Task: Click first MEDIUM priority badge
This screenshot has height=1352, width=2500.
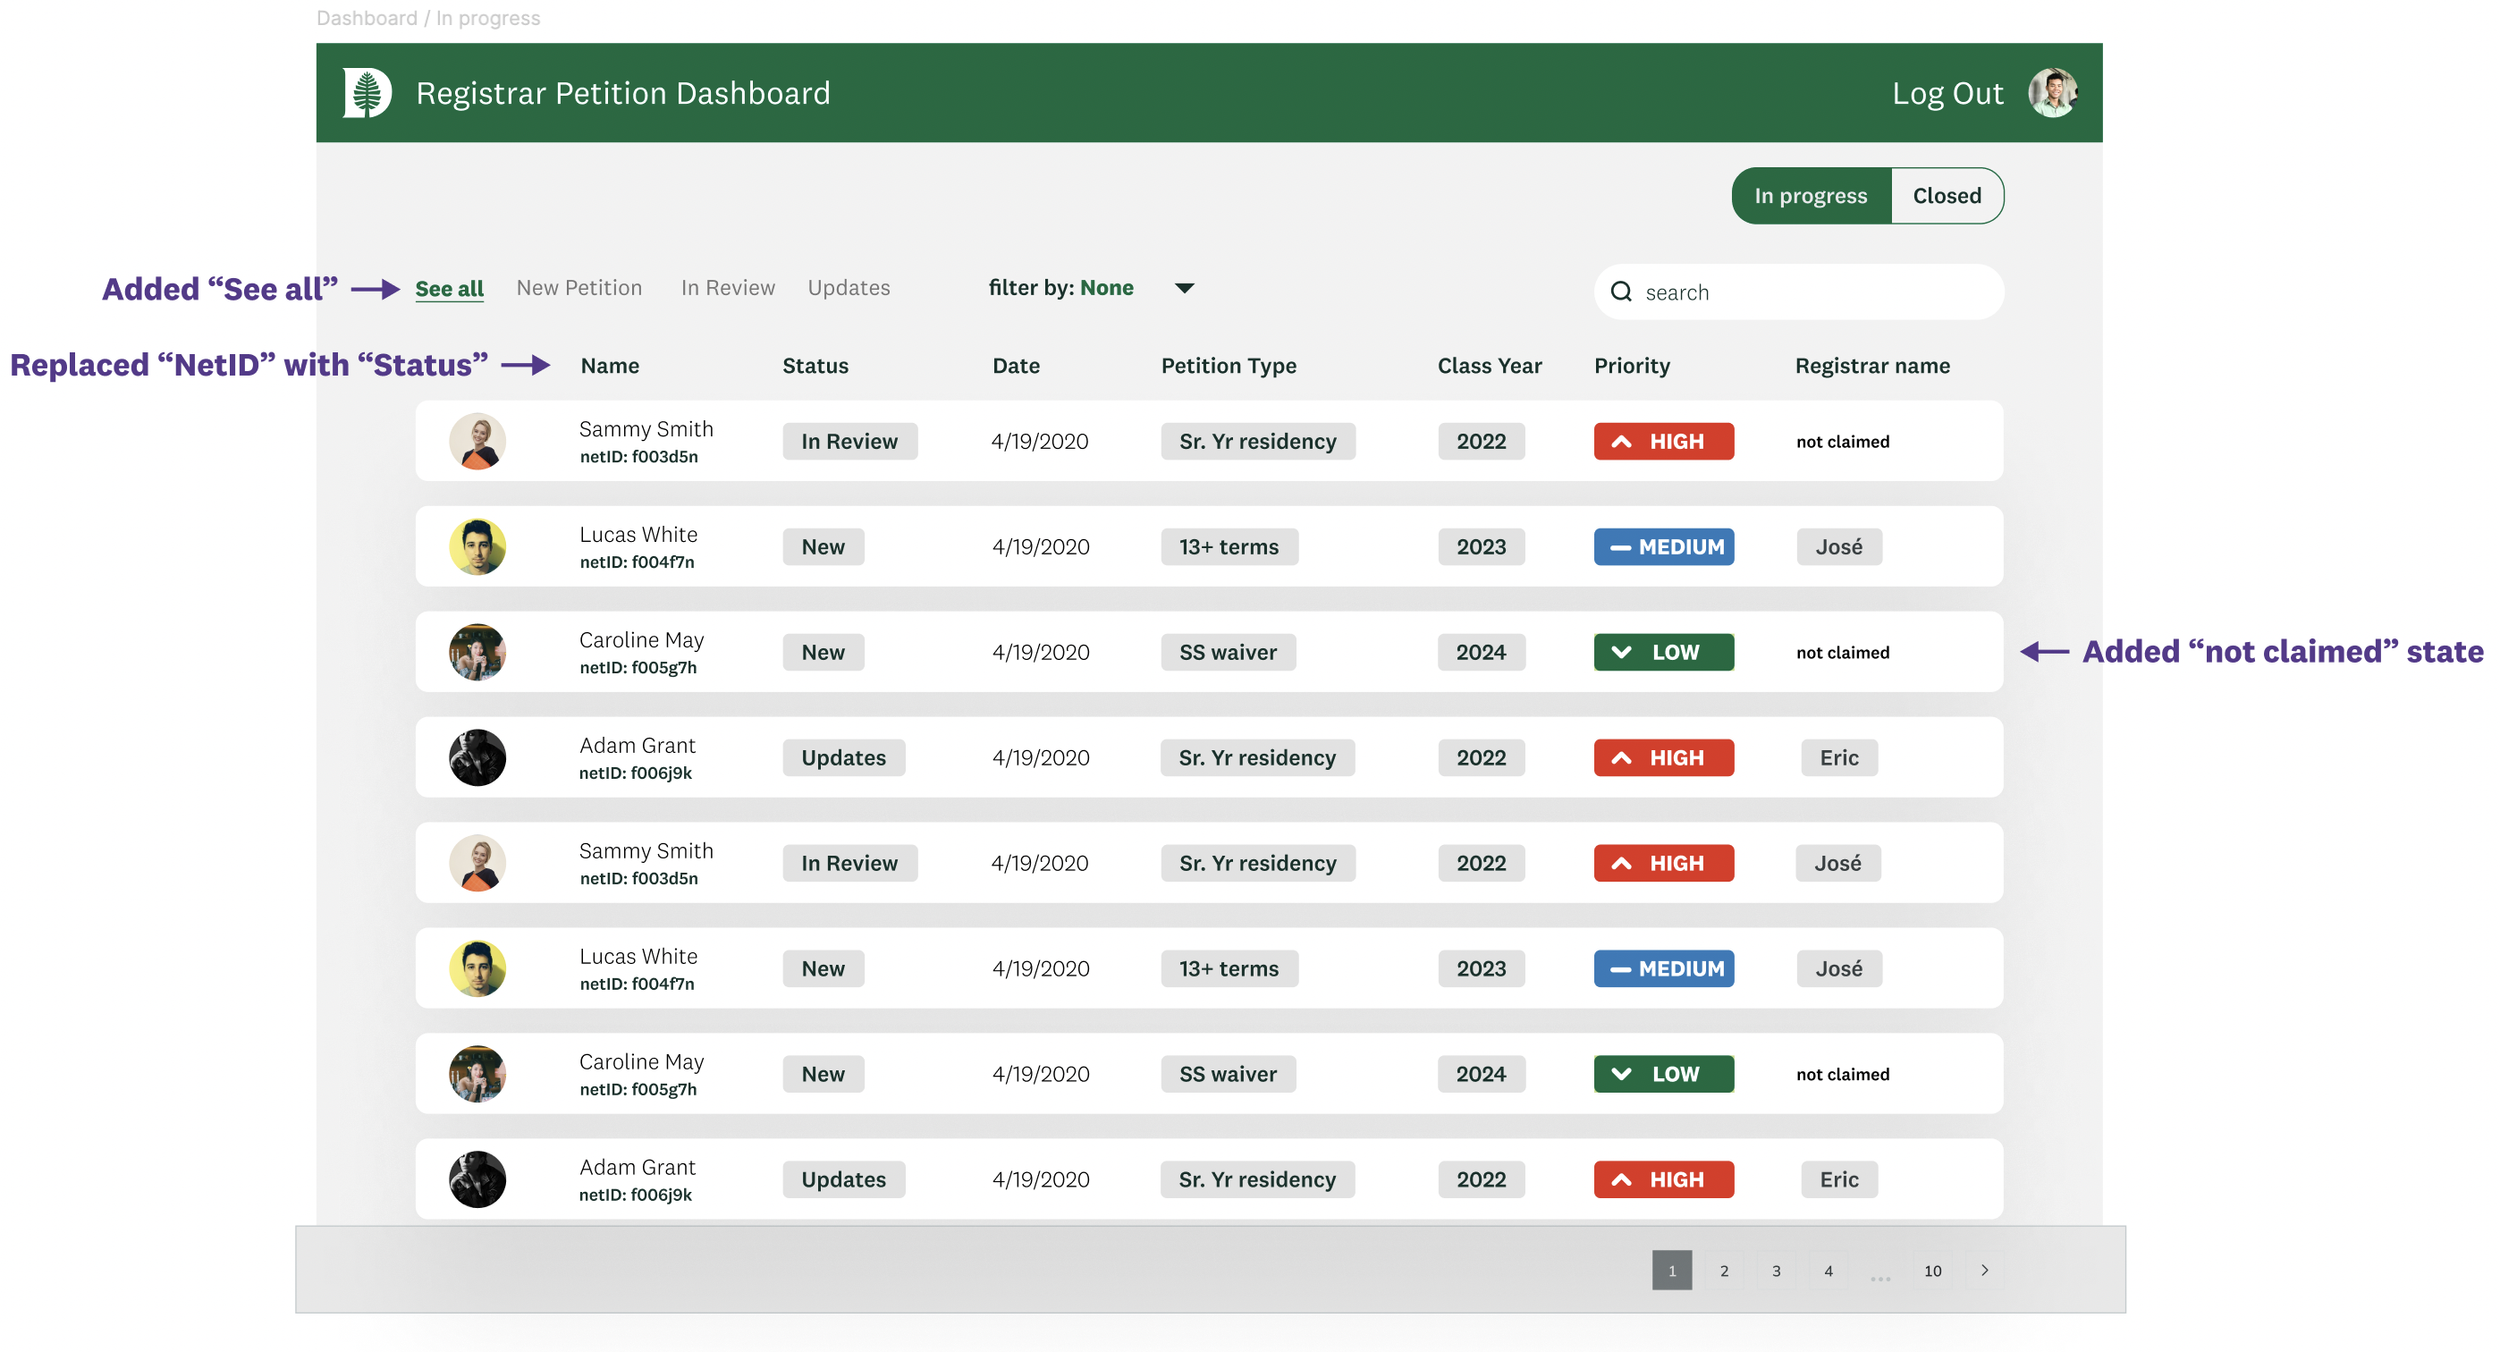Action: (x=1663, y=547)
